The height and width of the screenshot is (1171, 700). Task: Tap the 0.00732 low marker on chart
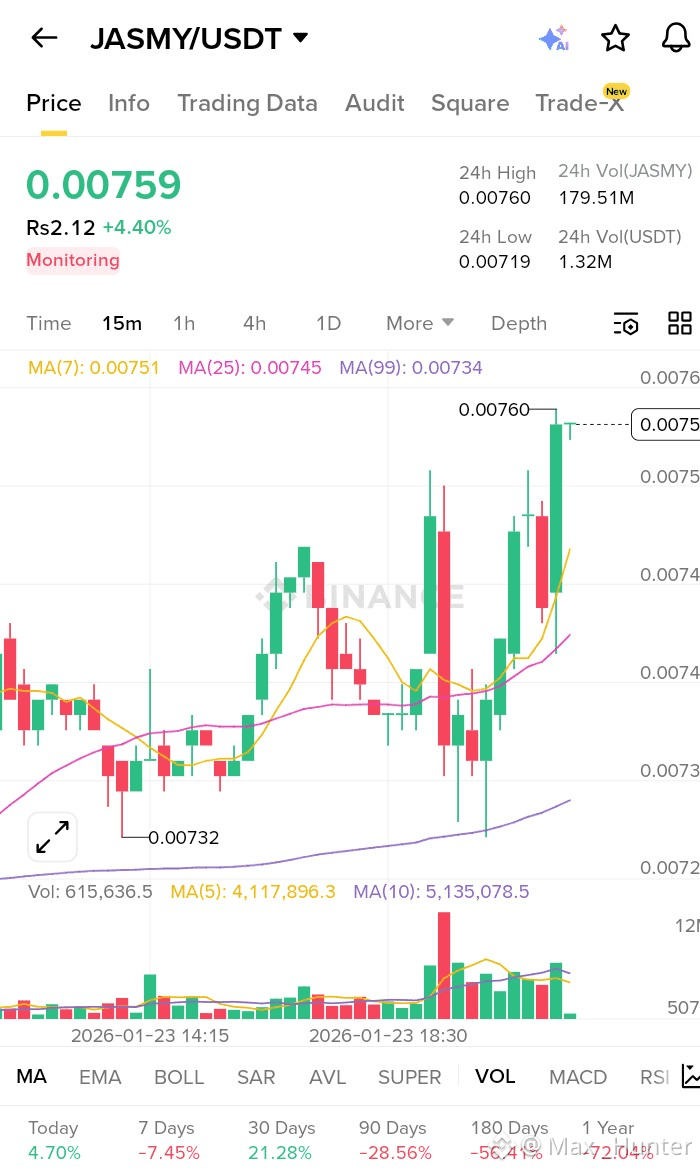click(184, 838)
